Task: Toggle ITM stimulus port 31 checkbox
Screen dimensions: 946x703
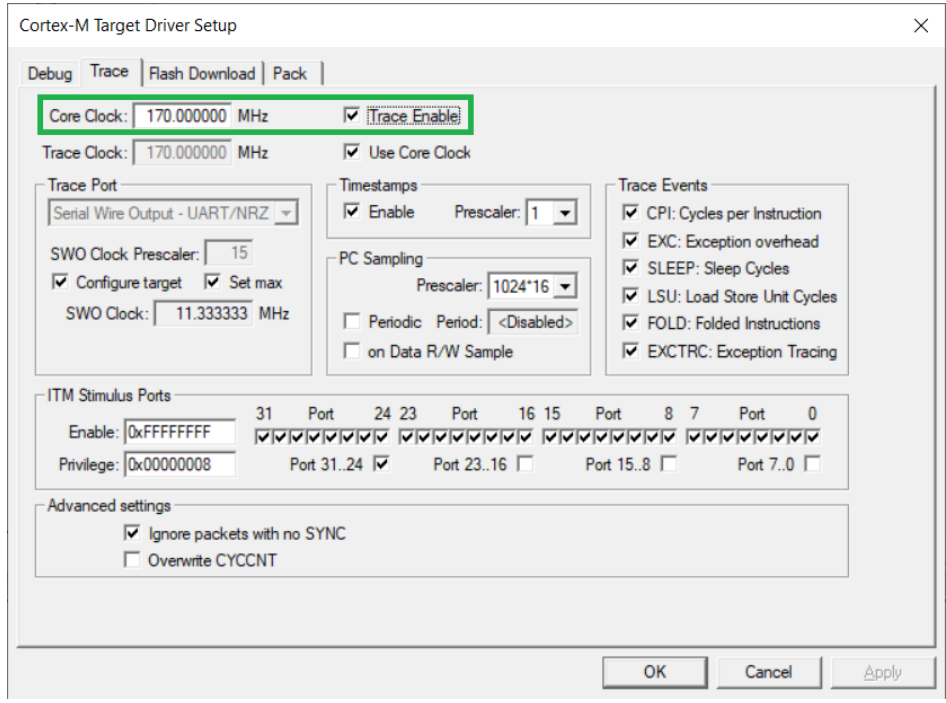Action: pos(262,437)
